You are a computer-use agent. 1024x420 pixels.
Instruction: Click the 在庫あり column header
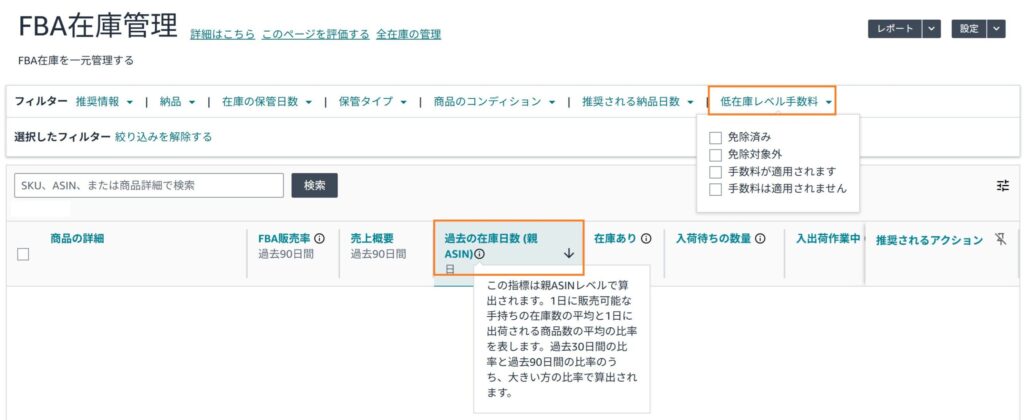615,238
